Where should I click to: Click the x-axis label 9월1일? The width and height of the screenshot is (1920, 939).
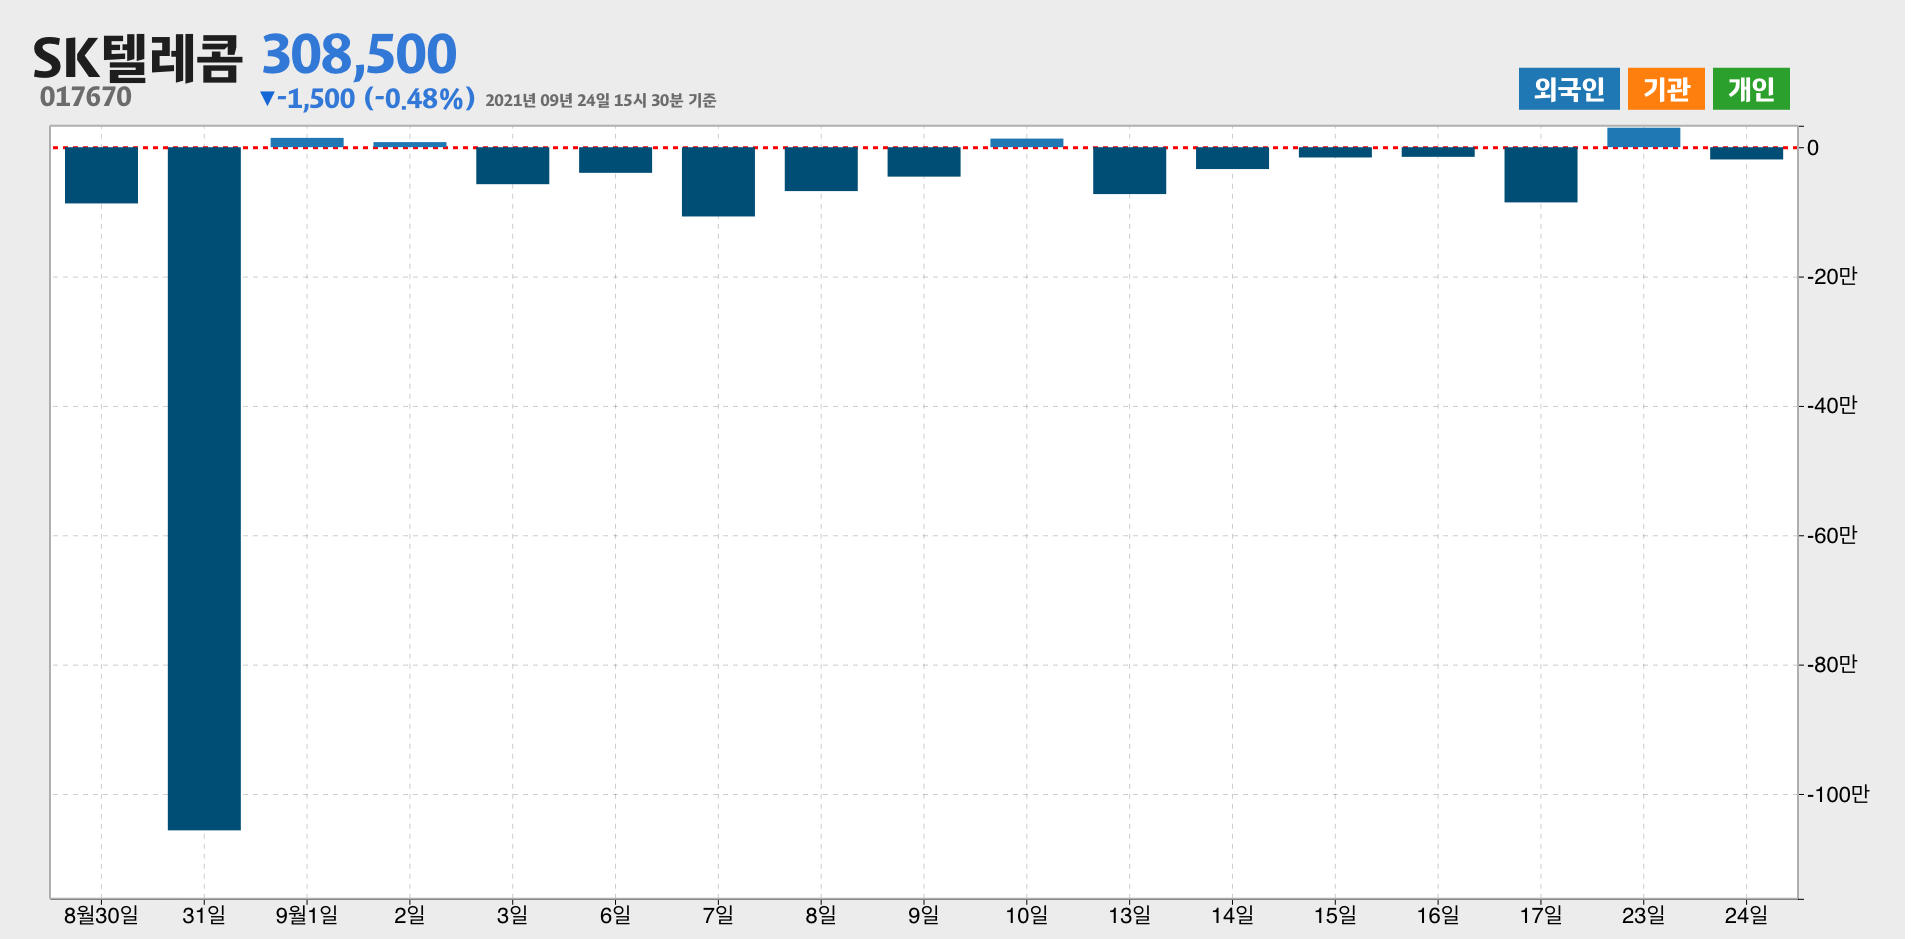coord(307,915)
